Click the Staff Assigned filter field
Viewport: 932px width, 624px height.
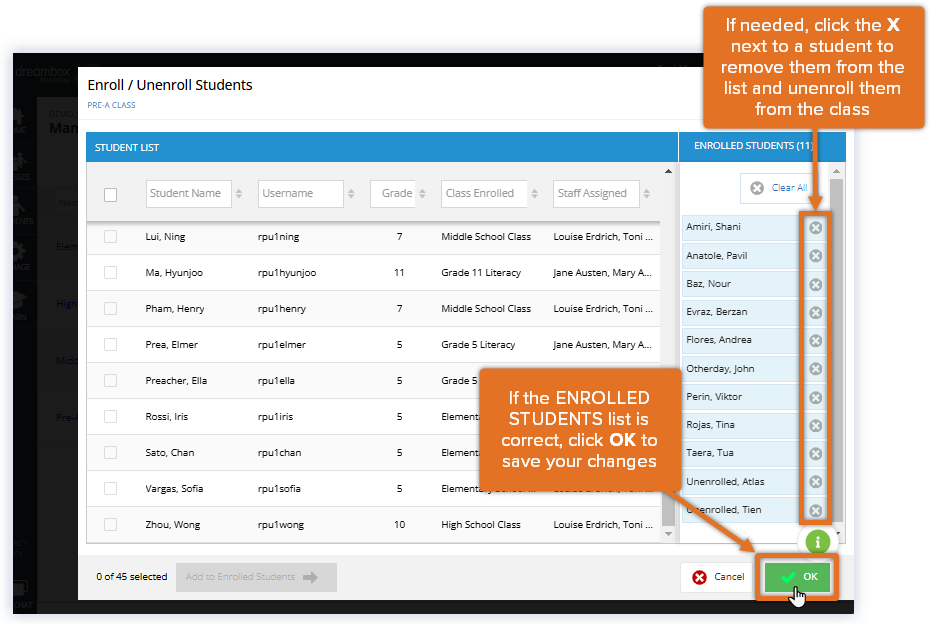tap(596, 194)
